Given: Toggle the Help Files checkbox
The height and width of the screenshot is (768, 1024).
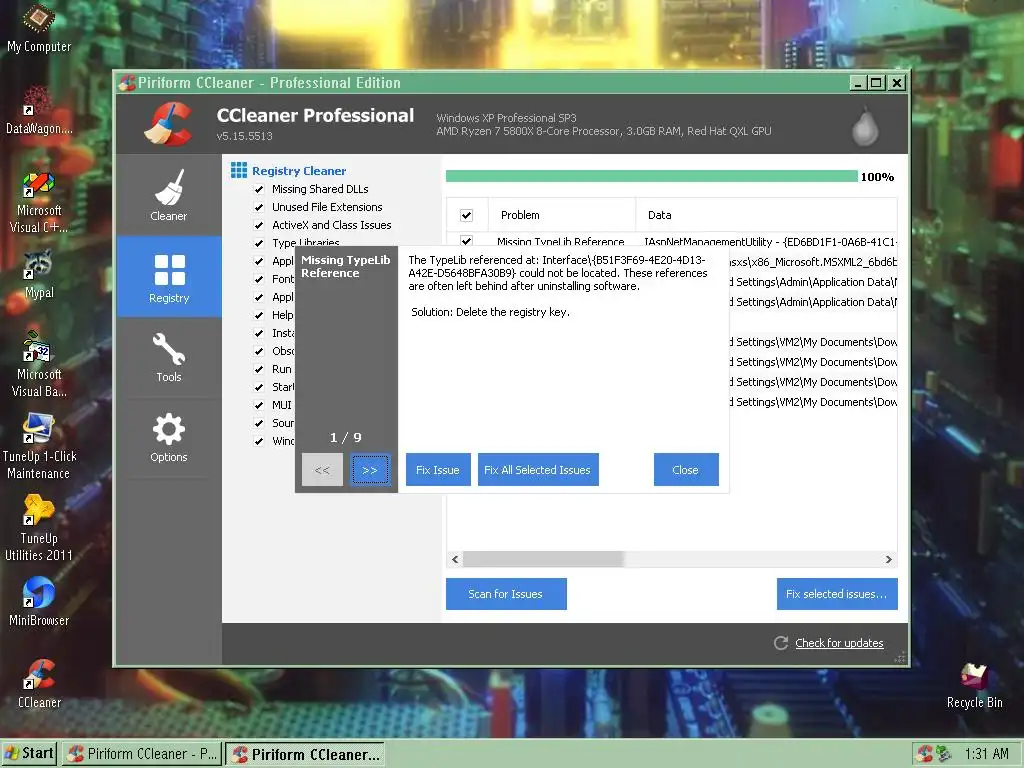Looking at the screenshot, I should click(x=259, y=315).
